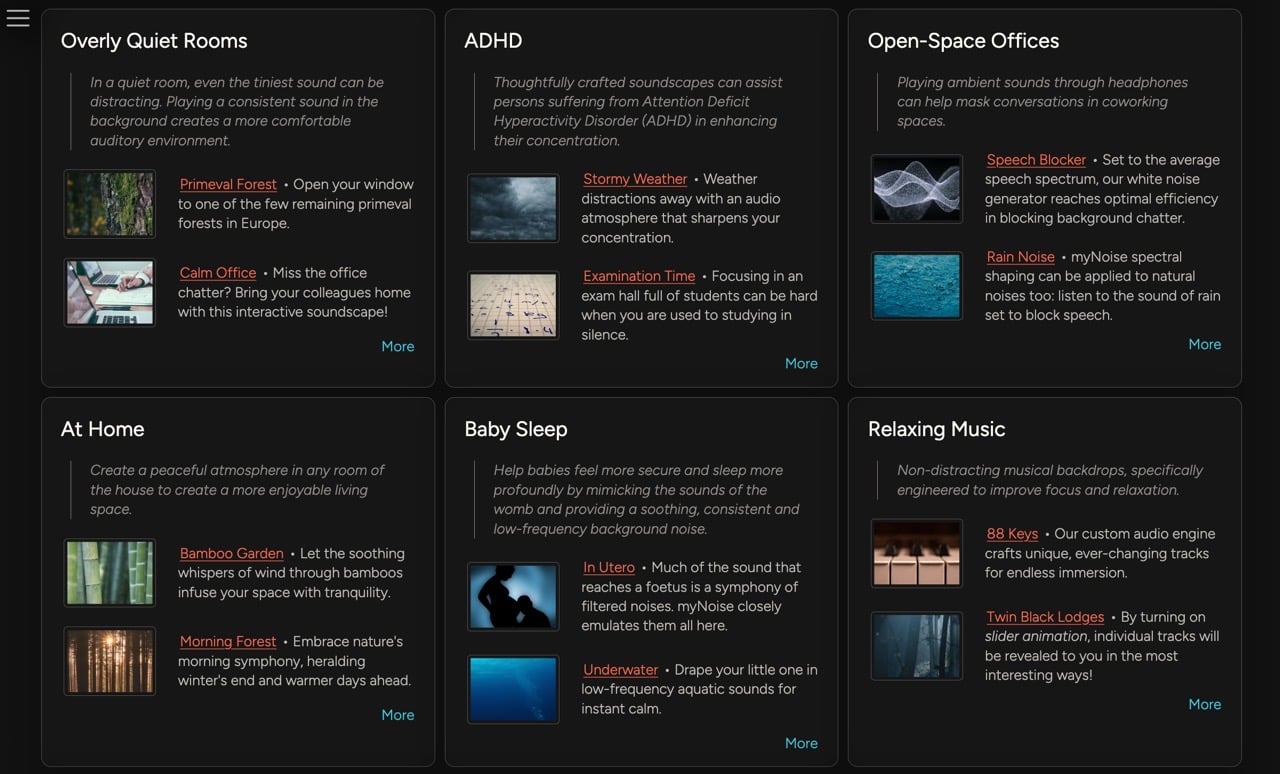Open the Calm Office thumbnail
1280x774 pixels.
pyautogui.click(x=110, y=292)
